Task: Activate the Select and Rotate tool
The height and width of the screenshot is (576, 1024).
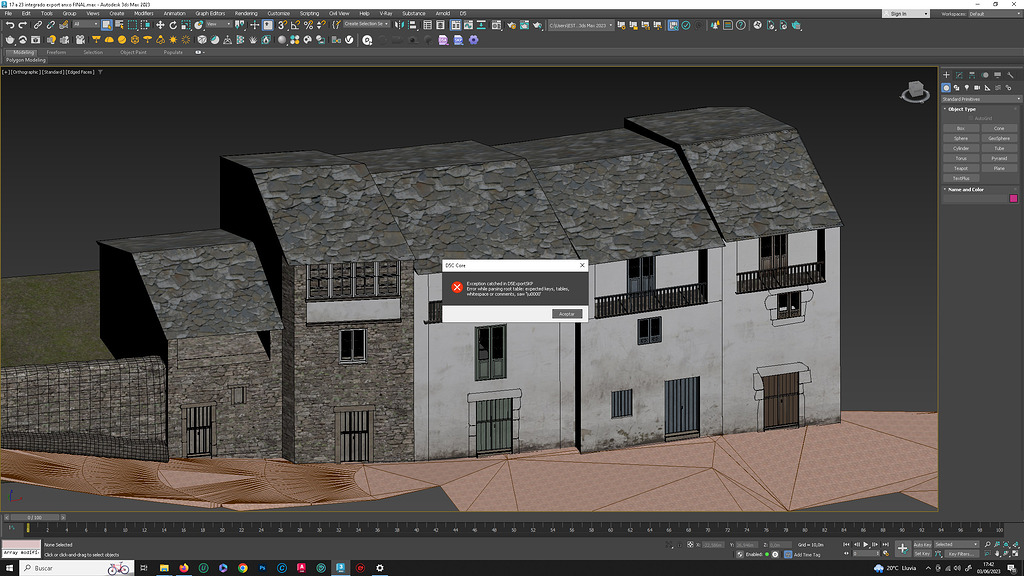Action: (173, 26)
